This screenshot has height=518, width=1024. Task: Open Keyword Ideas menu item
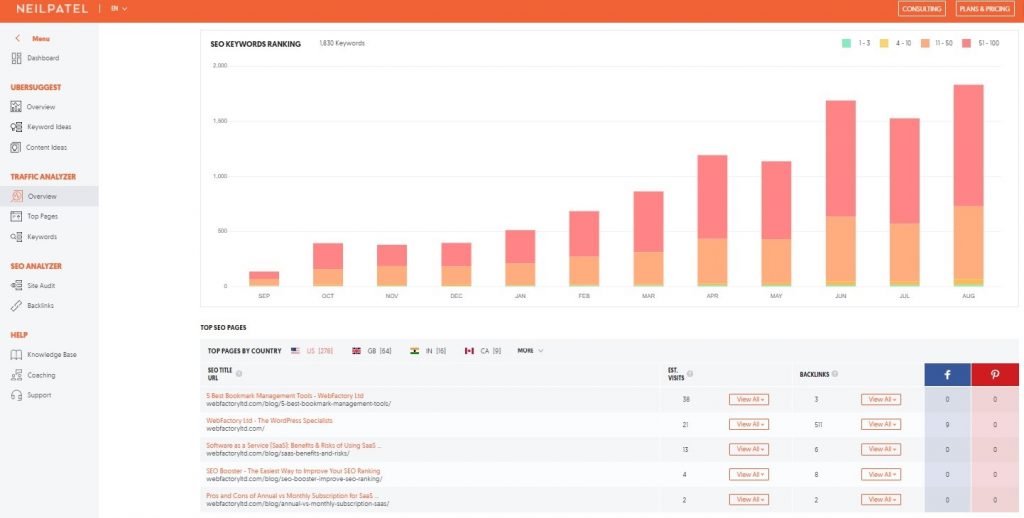[49, 127]
